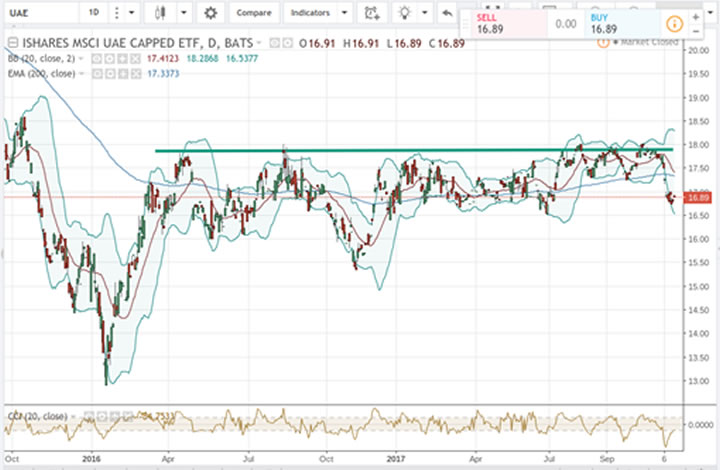
Task: Expand the time interval dropdown arrow
Action: pyautogui.click(x=132, y=12)
